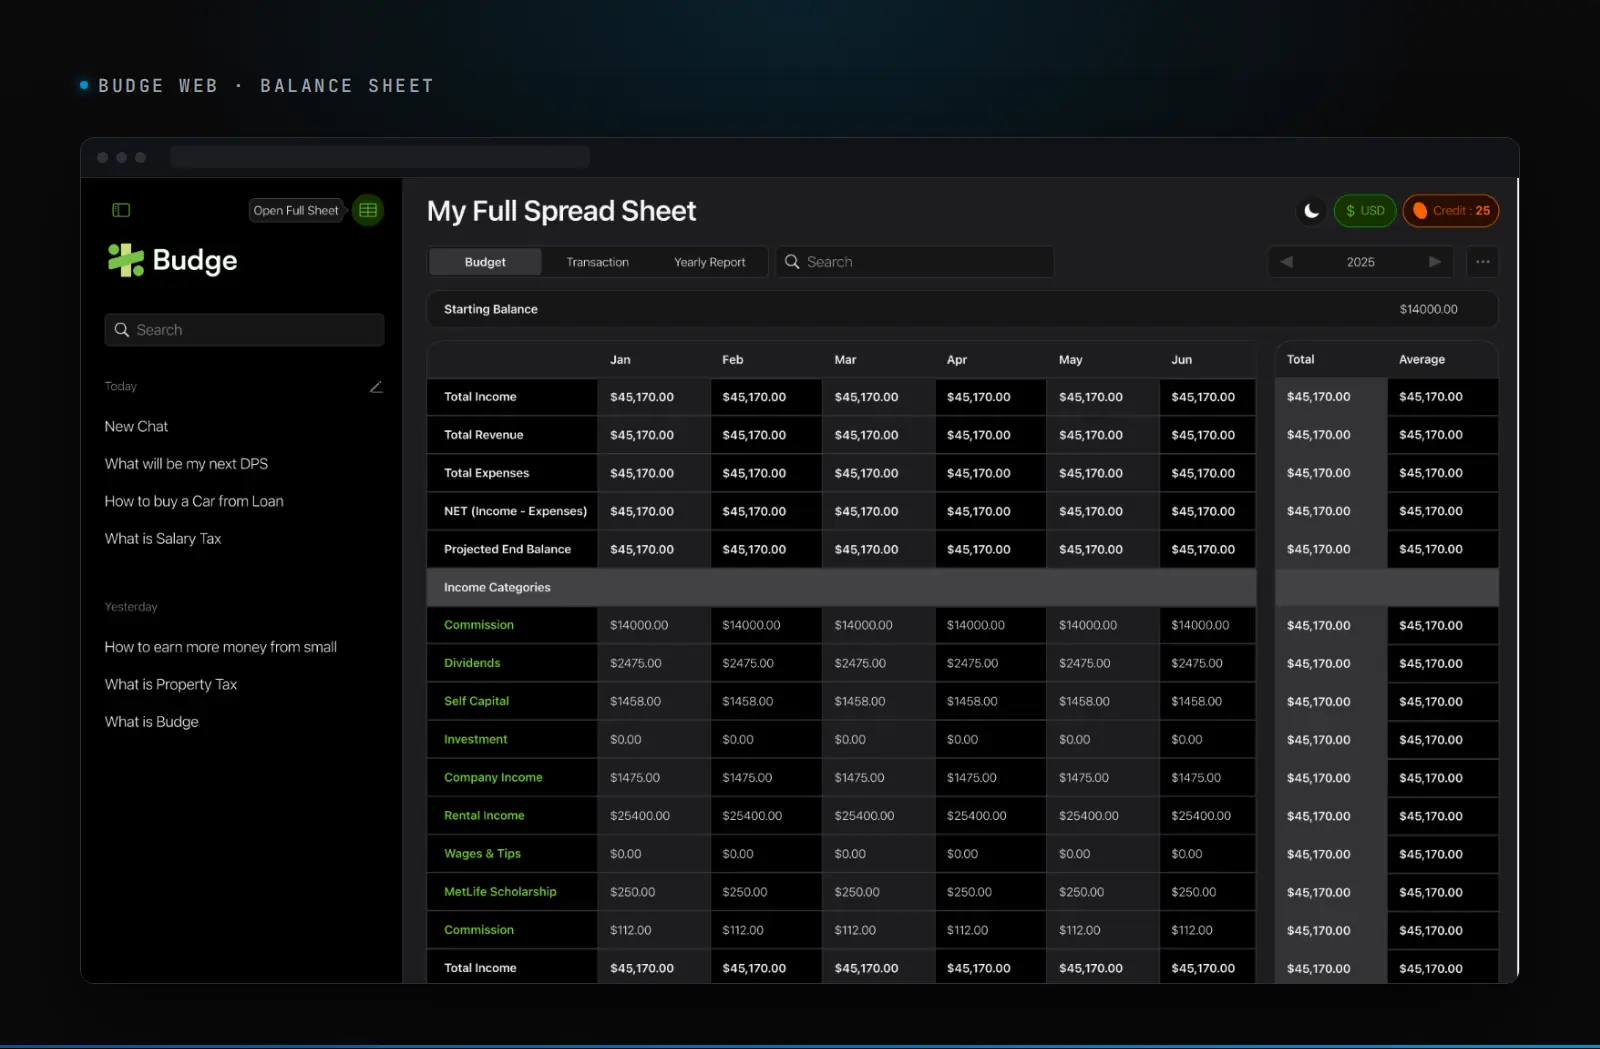1600x1049 pixels.
Task: Click the Jun column header
Action: 1182,360
